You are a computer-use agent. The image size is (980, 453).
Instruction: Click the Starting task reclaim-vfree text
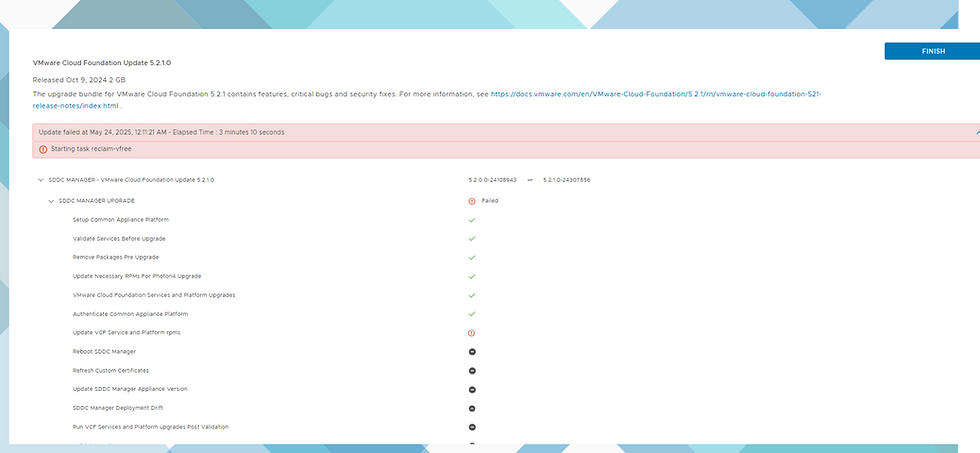click(x=91, y=149)
